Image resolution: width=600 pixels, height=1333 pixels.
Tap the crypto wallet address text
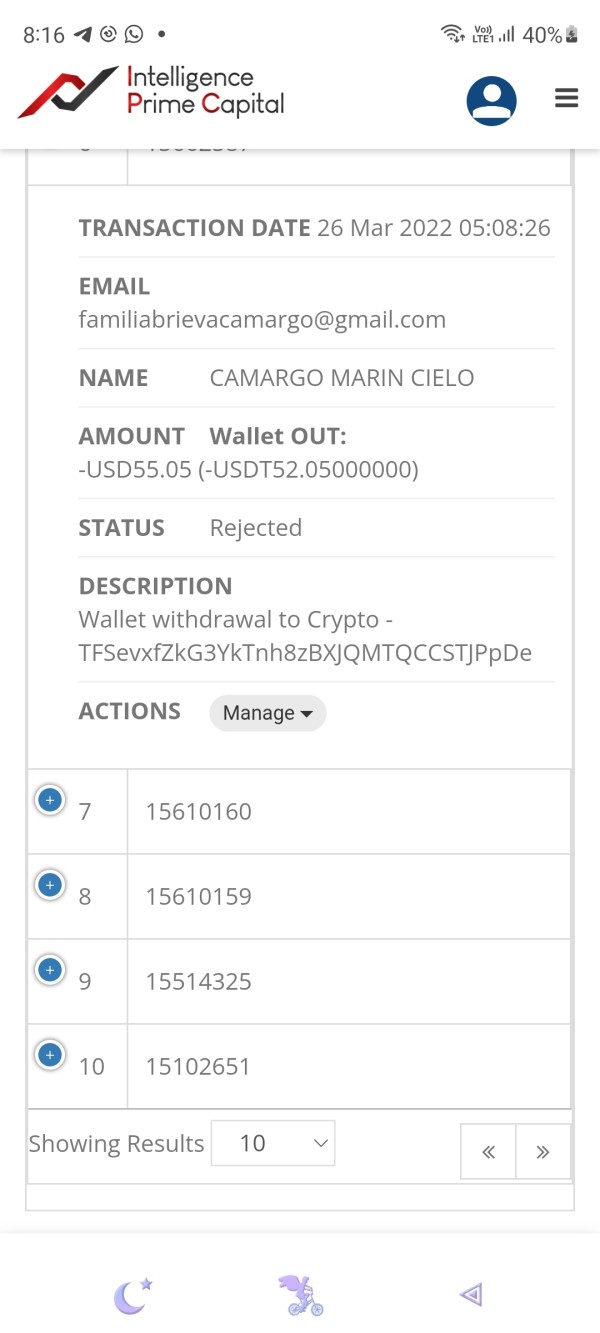(x=305, y=653)
